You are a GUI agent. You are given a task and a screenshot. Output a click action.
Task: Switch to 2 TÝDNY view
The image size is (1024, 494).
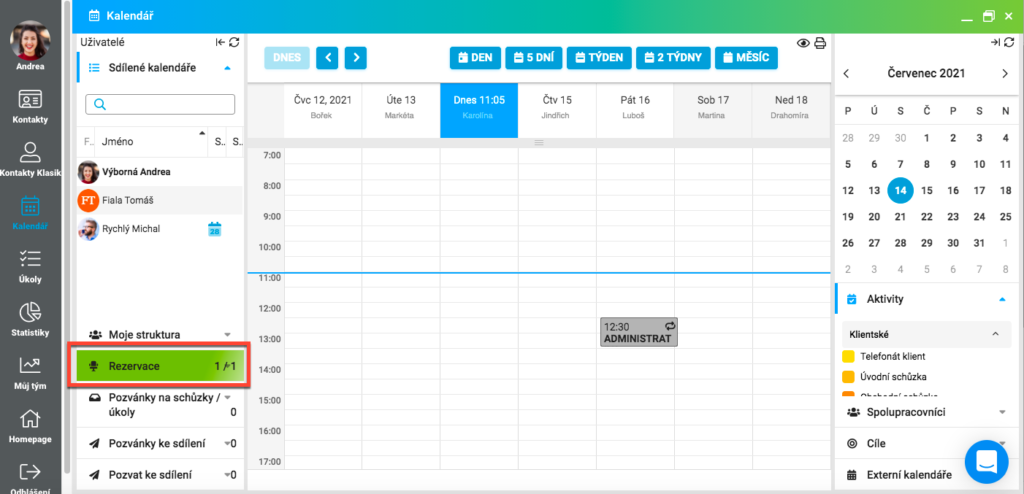673,58
